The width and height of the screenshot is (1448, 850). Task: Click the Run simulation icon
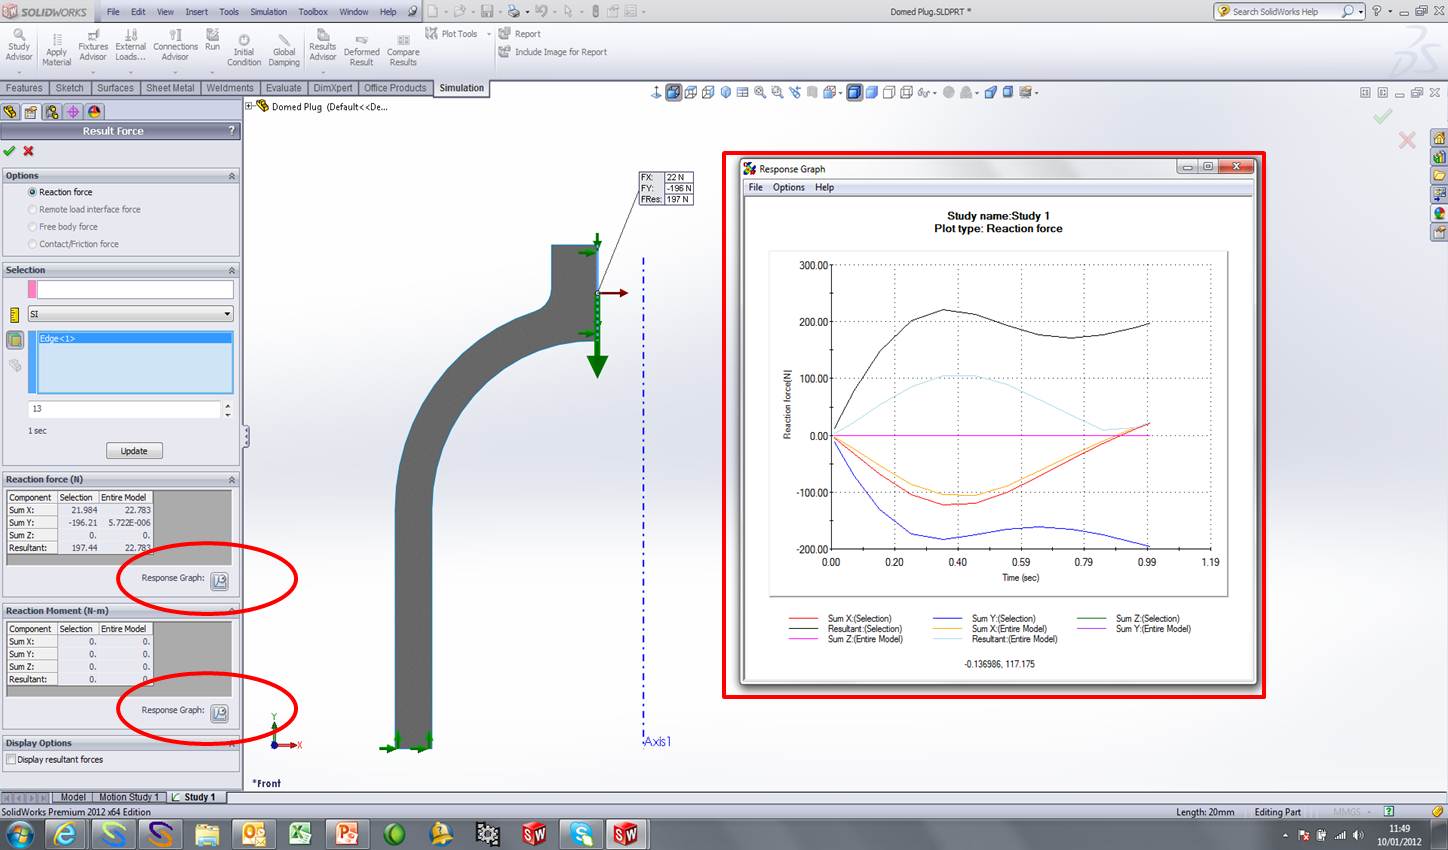[x=212, y=40]
